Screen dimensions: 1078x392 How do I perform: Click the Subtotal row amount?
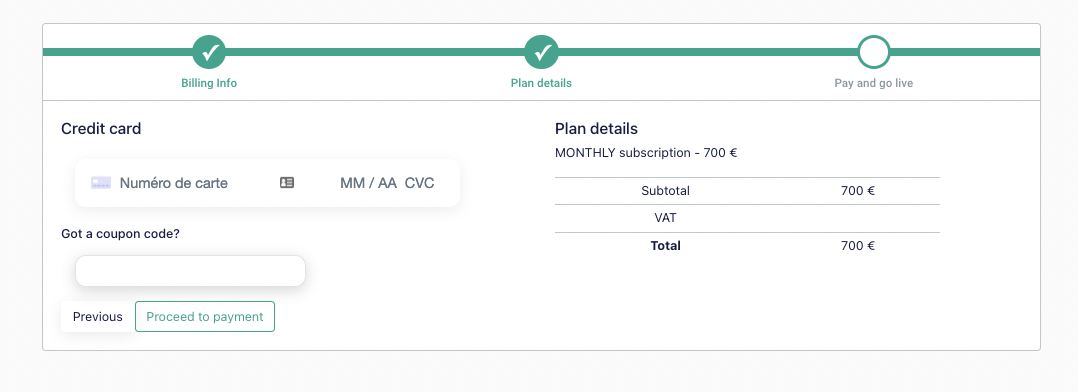coord(857,191)
